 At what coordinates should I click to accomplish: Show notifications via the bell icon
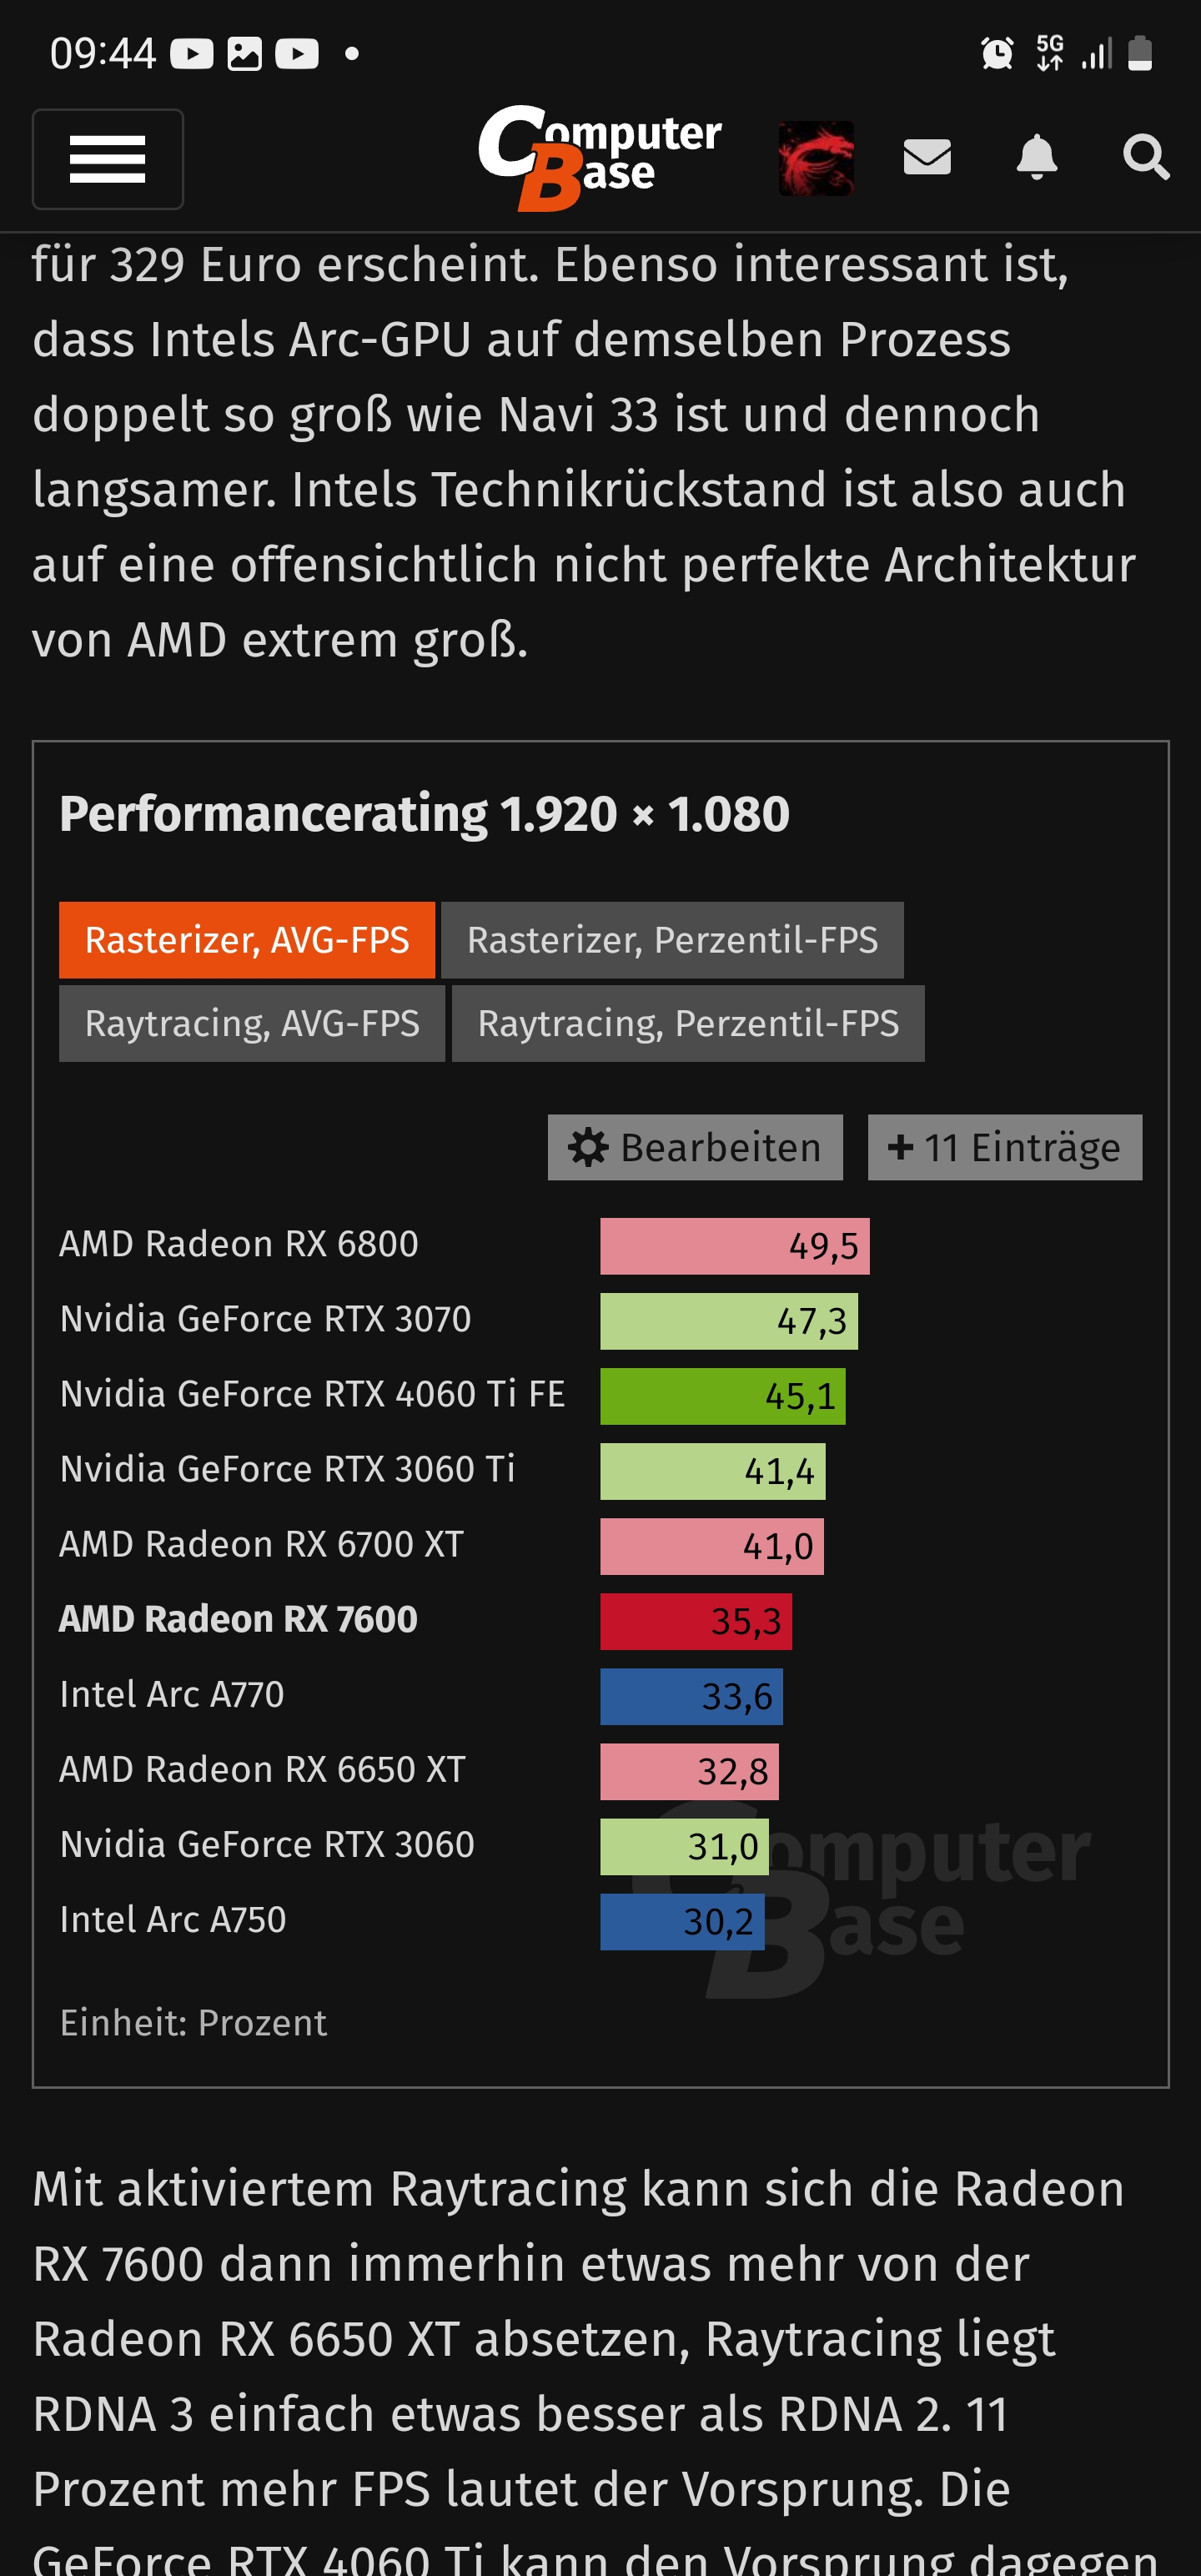coord(1037,157)
